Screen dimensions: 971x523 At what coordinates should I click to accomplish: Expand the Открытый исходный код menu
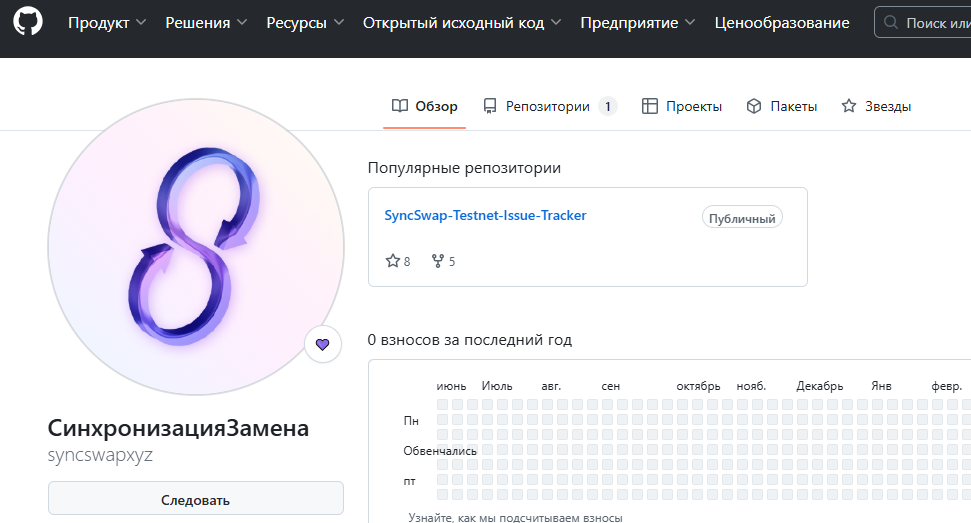pyautogui.click(x=462, y=23)
